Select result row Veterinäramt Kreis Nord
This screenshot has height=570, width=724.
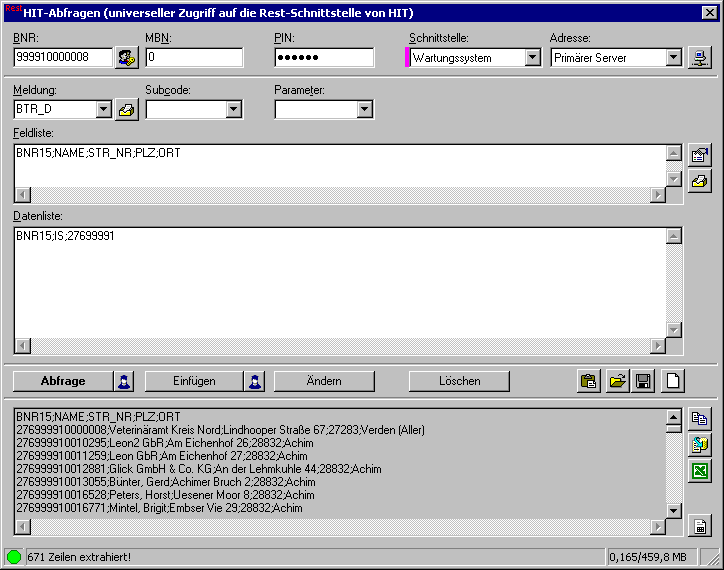click(x=221, y=430)
